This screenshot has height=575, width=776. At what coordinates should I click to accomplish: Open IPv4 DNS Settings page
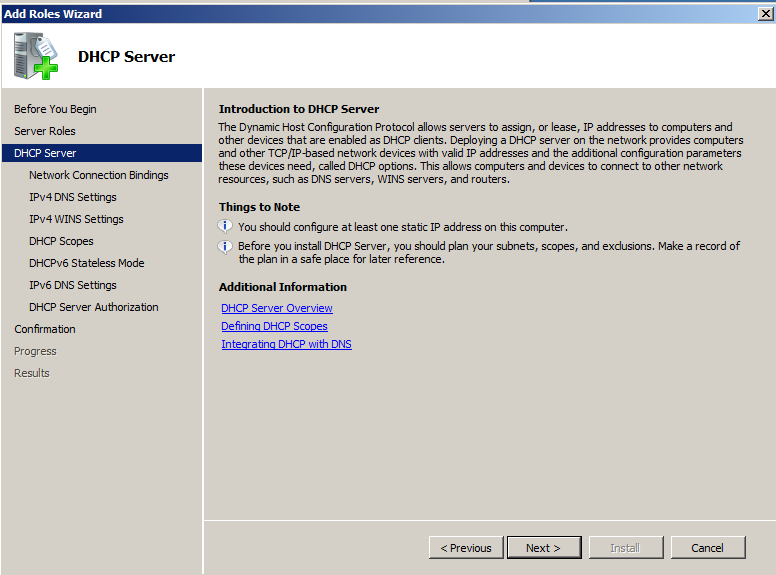(x=73, y=197)
